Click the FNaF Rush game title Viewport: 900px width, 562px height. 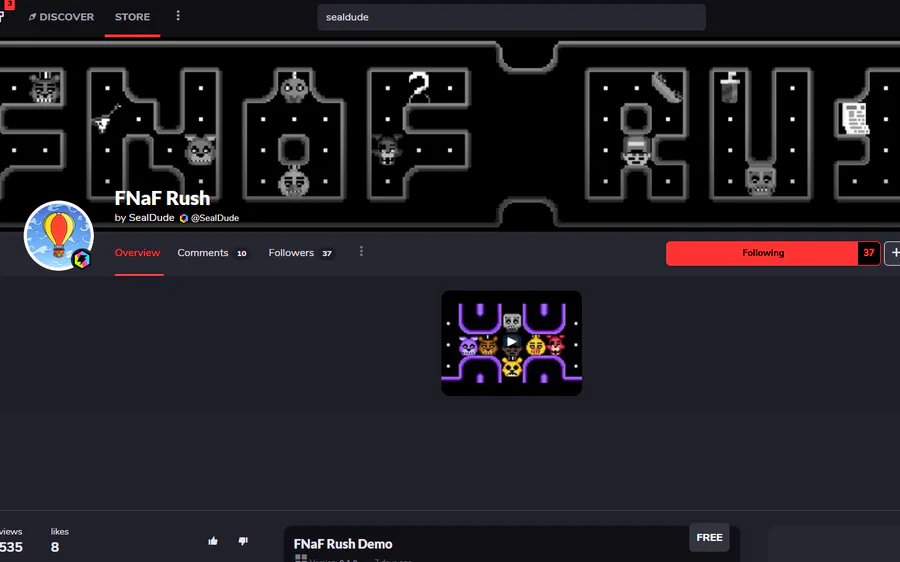[162, 198]
